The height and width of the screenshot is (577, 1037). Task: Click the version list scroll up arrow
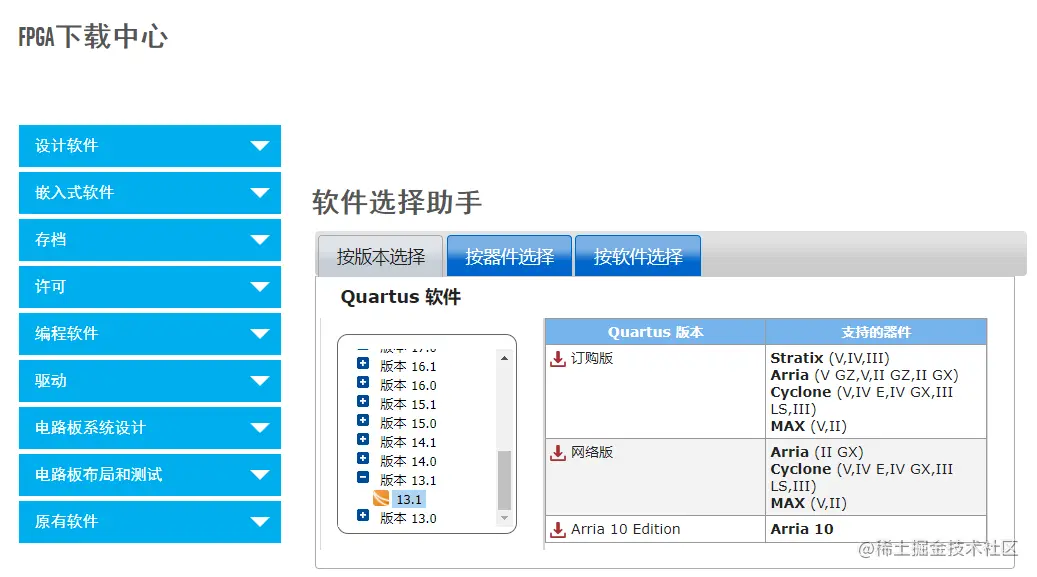coord(505,358)
